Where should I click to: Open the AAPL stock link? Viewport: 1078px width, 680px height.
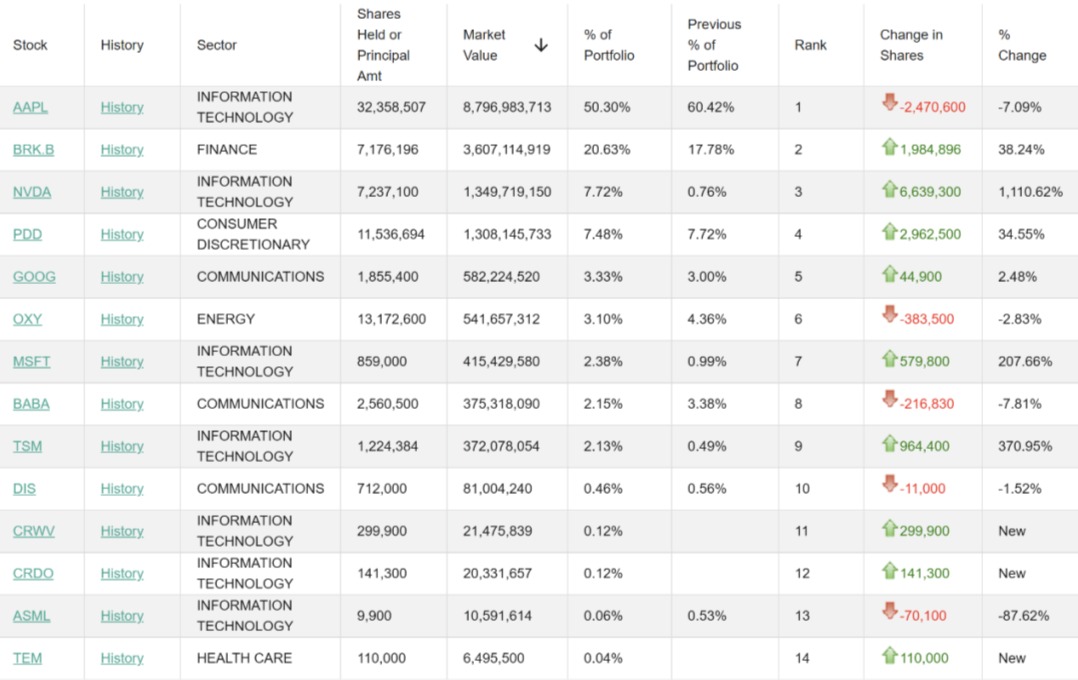click(30, 107)
